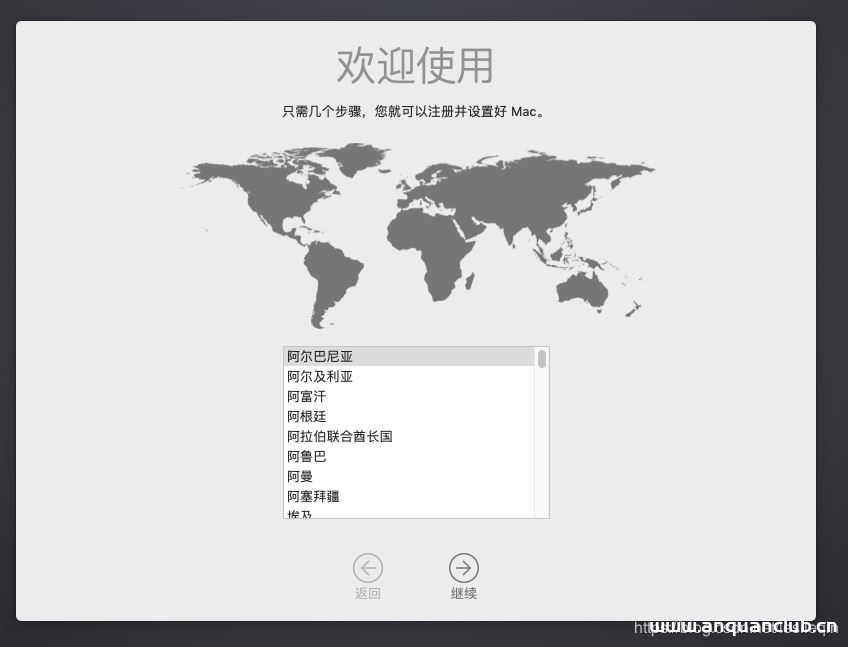Click the 返回 text label below the arrow
This screenshot has height=647, width=848.
[368, 593]
